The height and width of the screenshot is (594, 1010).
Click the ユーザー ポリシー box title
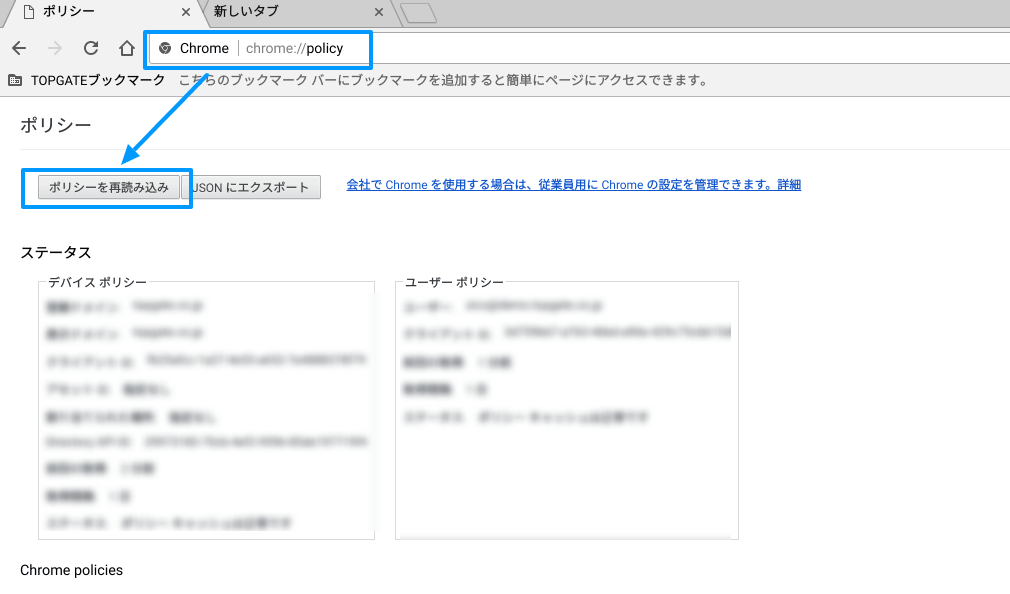454,282
